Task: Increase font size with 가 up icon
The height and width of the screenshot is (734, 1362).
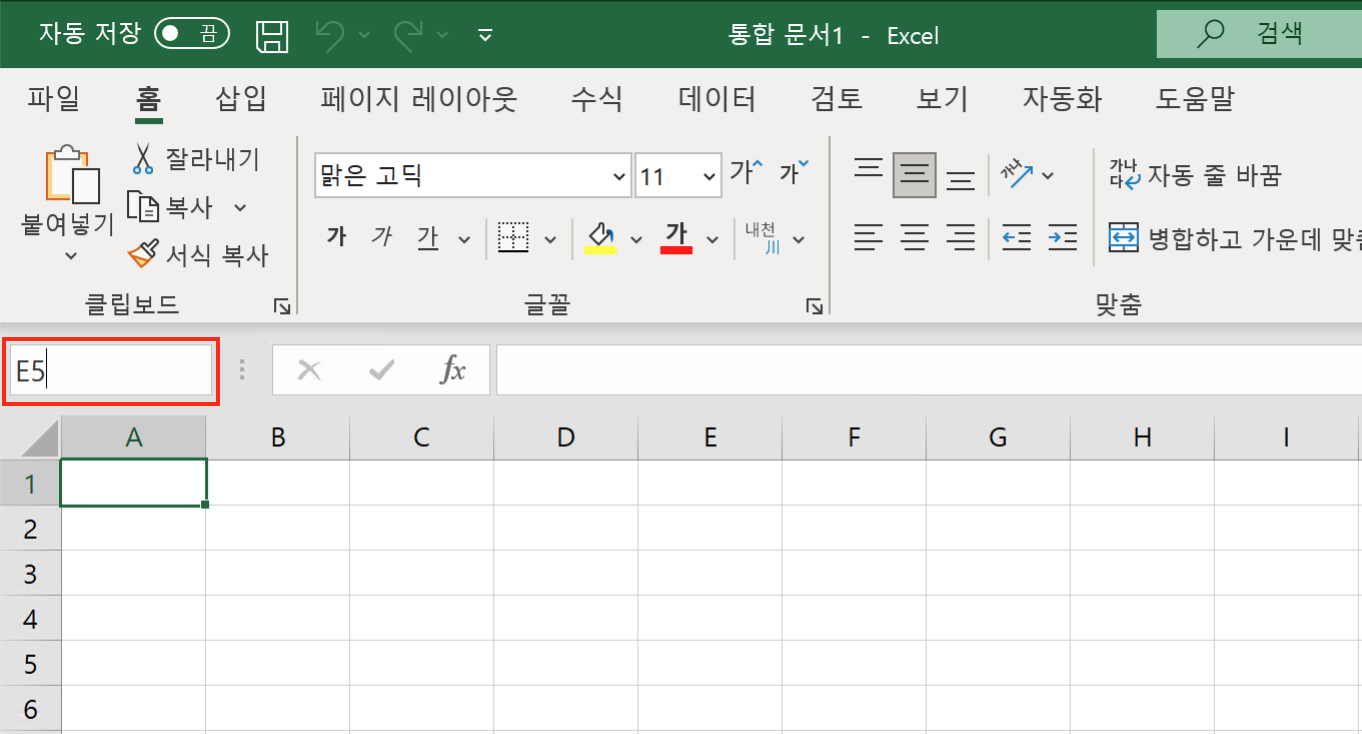Action: point(745,172)
